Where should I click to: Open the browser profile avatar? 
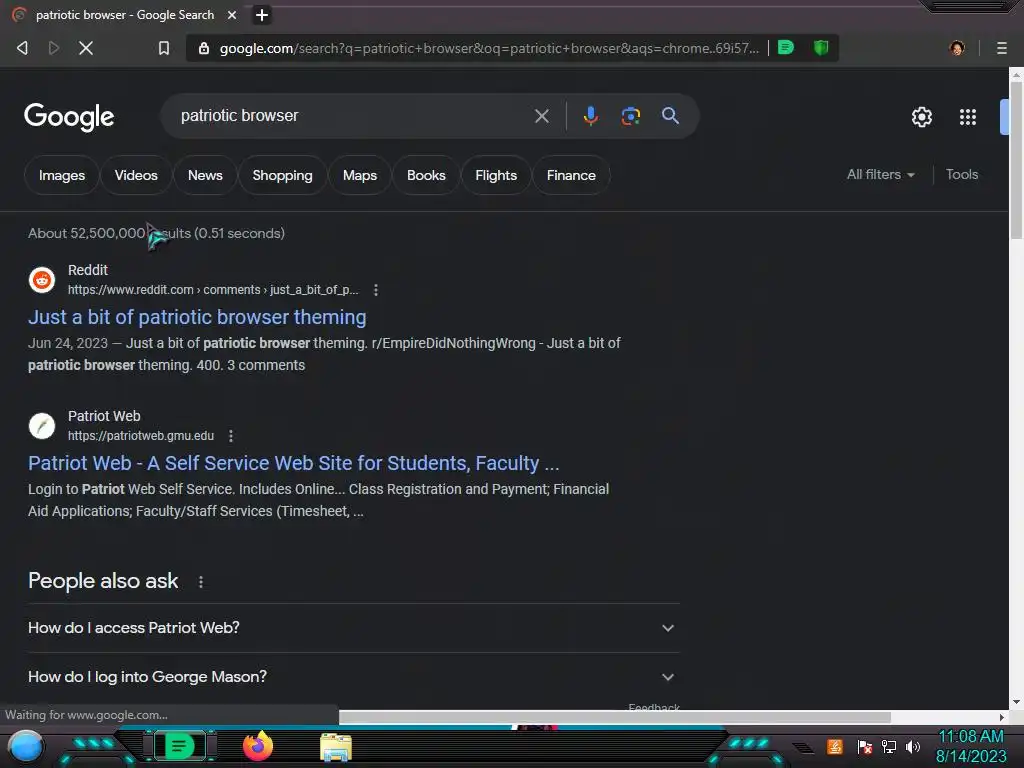[x=957, y=48]
